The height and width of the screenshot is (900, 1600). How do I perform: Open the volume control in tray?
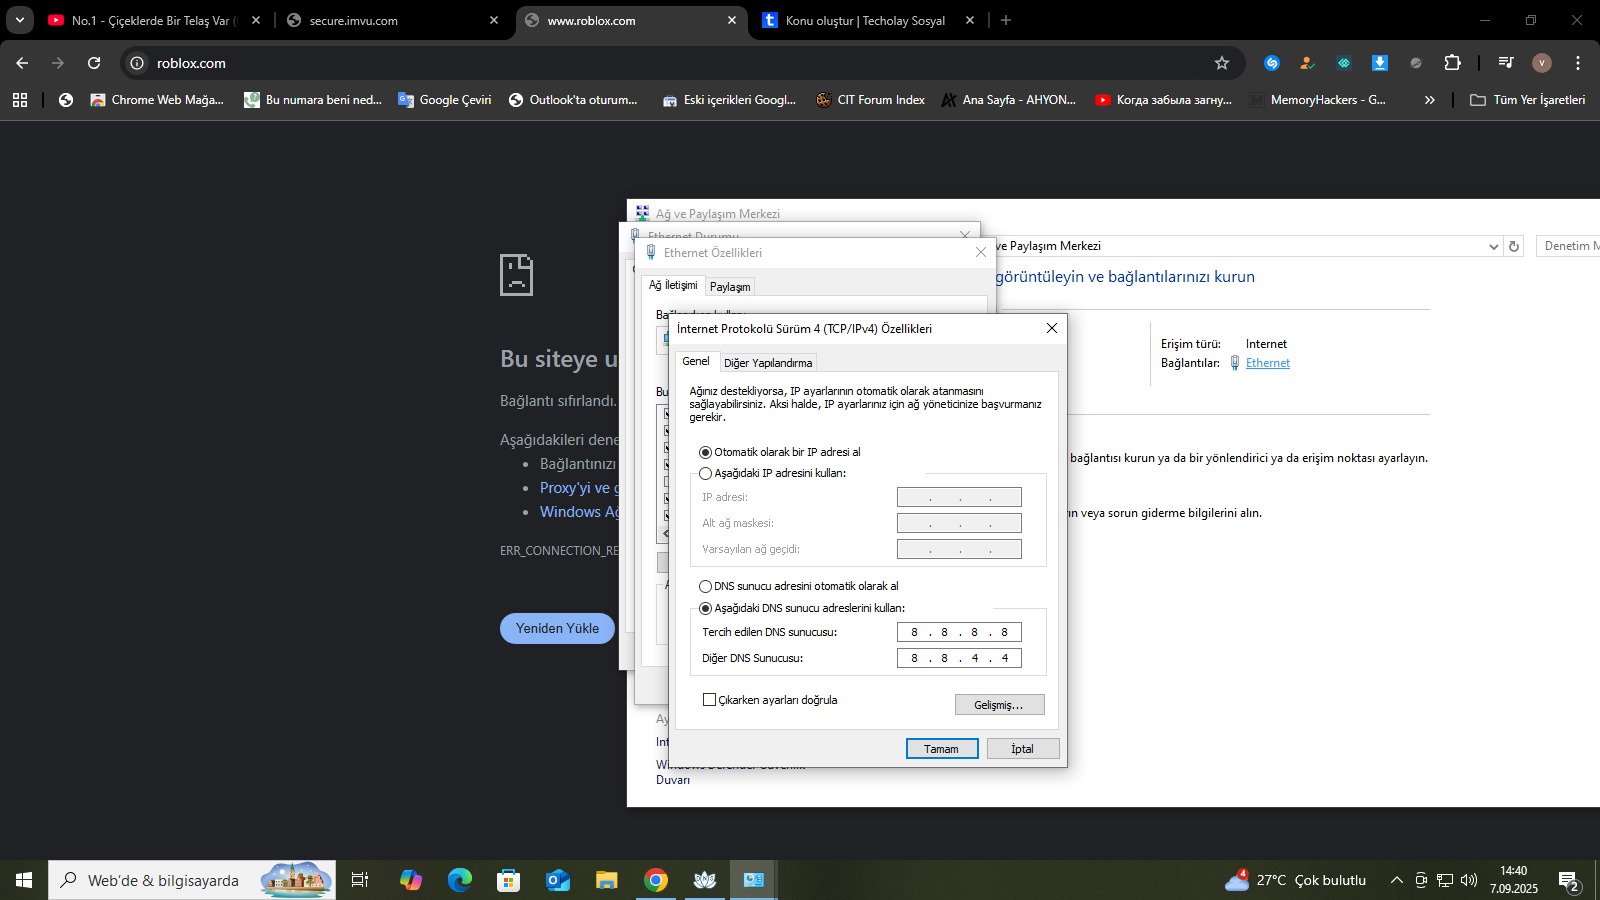tap(1469, 880)
